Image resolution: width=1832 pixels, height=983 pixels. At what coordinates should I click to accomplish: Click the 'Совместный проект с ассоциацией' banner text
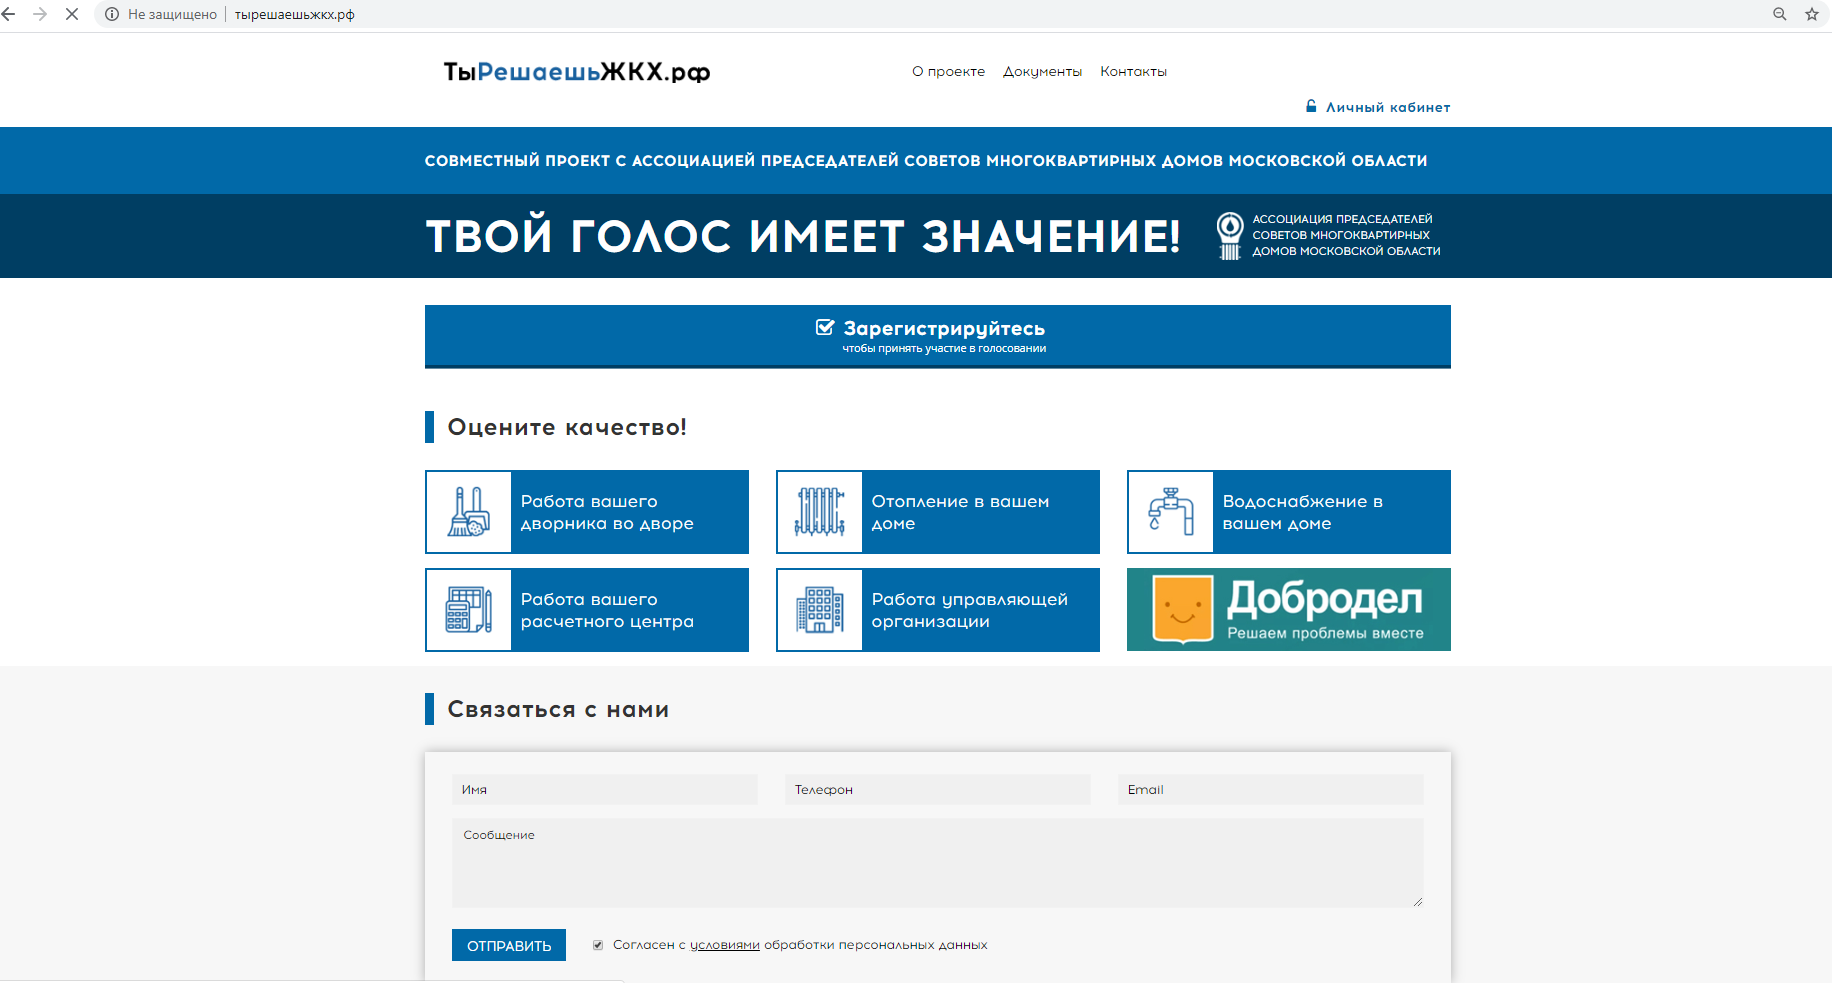pos(926,160)
